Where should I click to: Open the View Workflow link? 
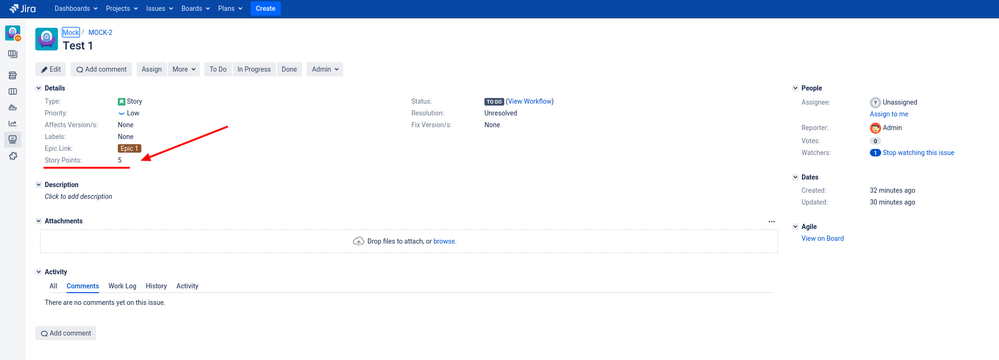[x=530, y=101]
